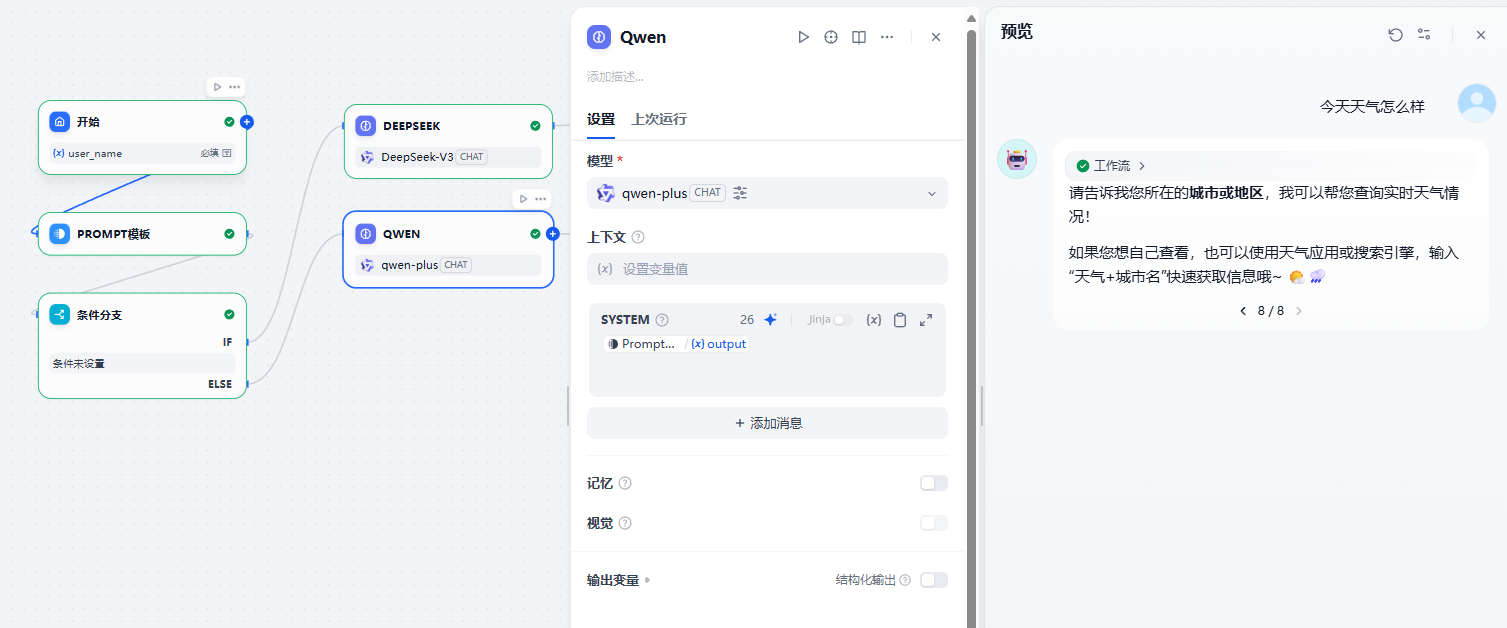This screenshot has height=628, width=1507.
Task: Insert variable with {x} icon in SYSTEM box
Action: (873, 320)
